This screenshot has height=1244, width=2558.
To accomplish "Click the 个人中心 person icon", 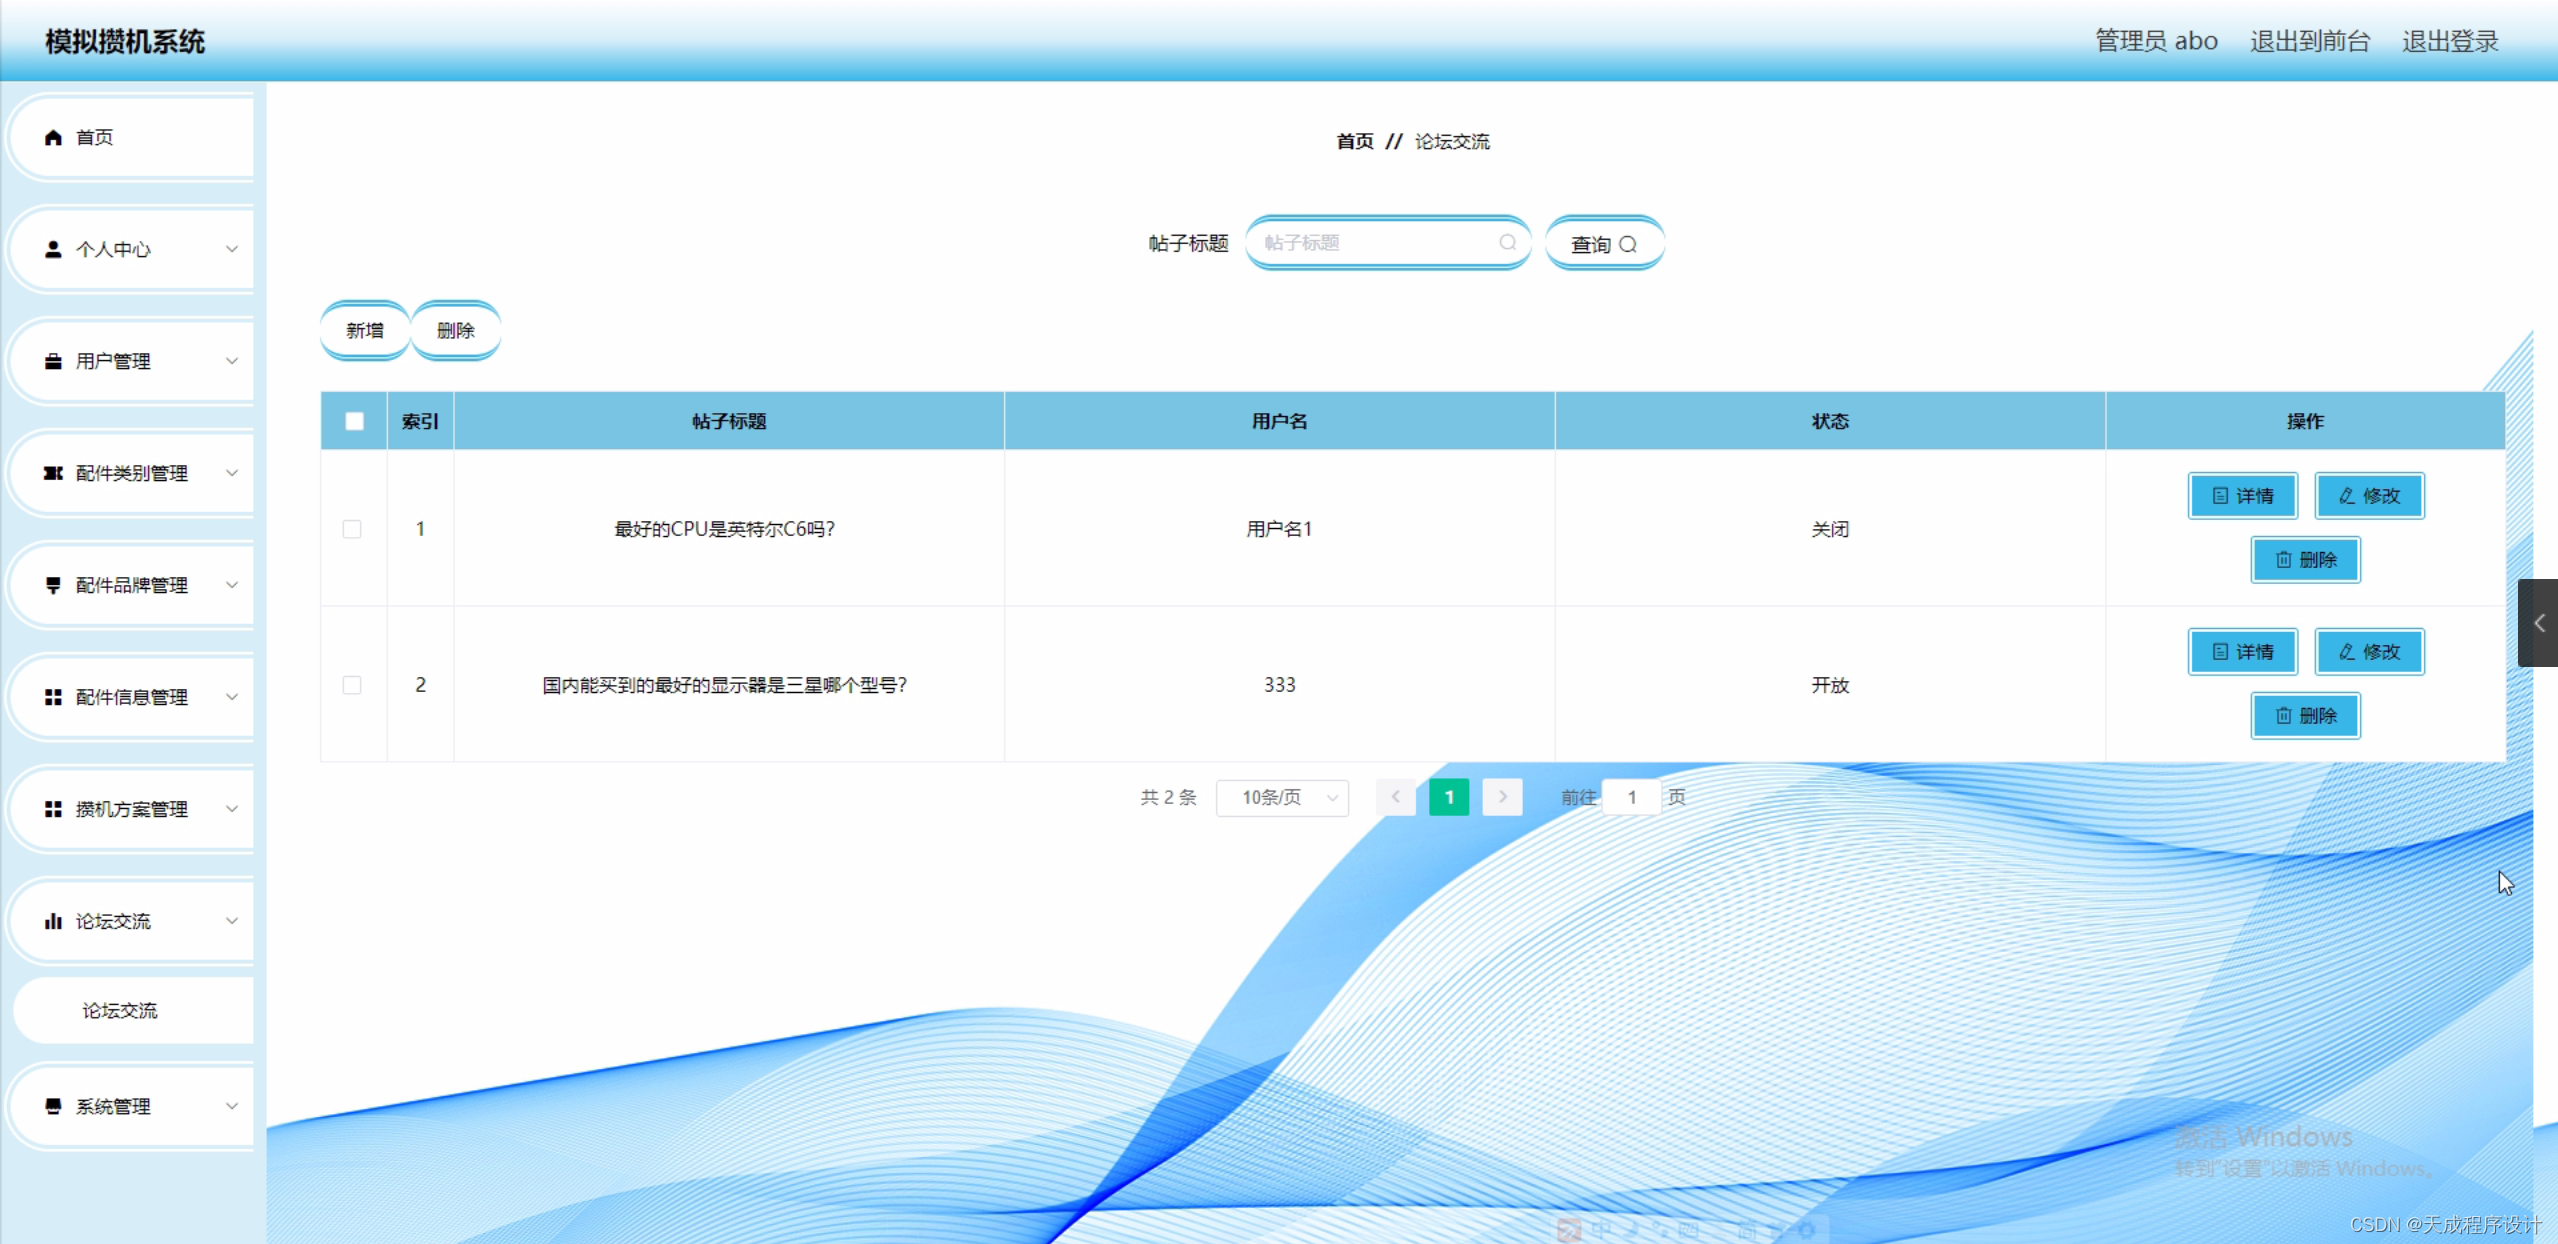I will (53, 250).
